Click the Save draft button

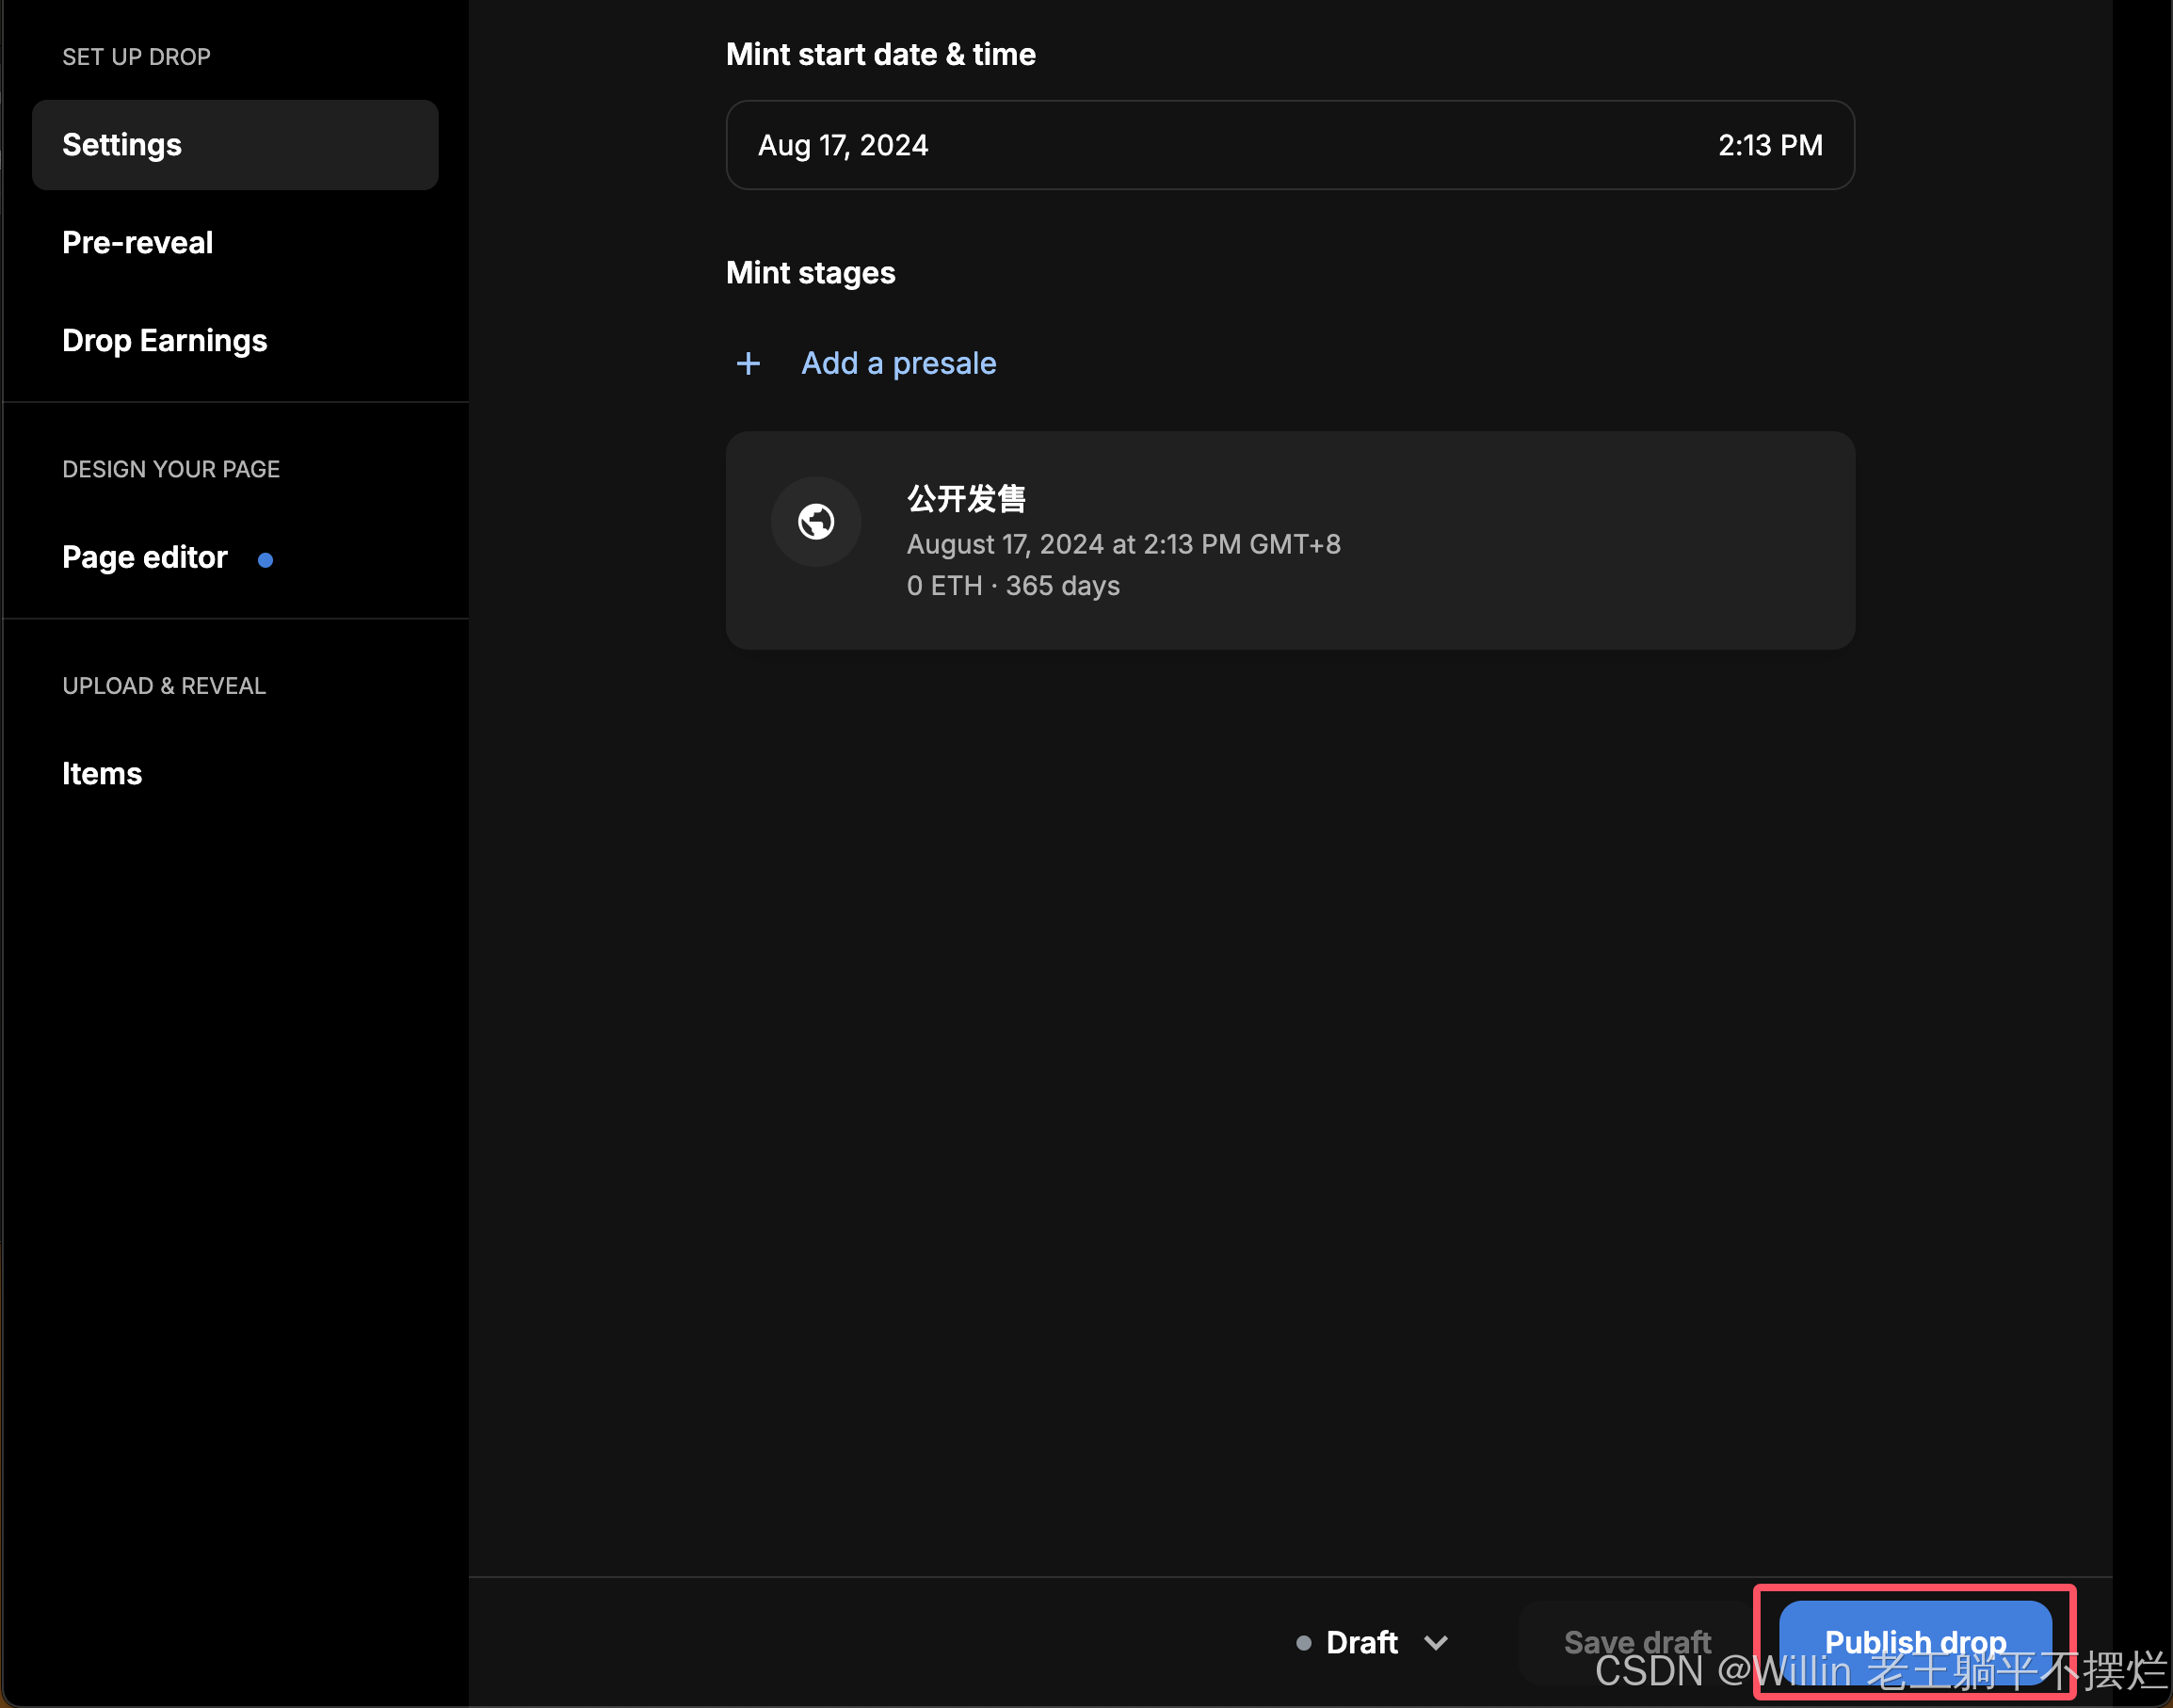[x=1636, y=1642]
